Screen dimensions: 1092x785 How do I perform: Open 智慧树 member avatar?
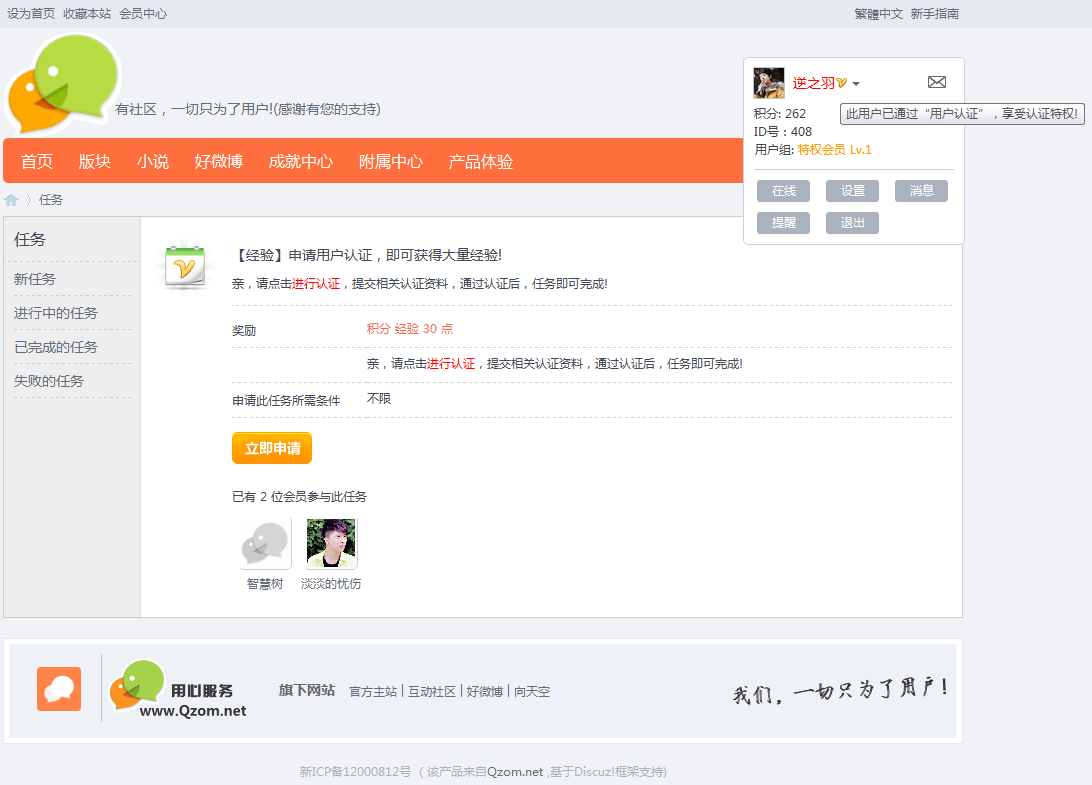pyautogui.click(x=265, y=543)
